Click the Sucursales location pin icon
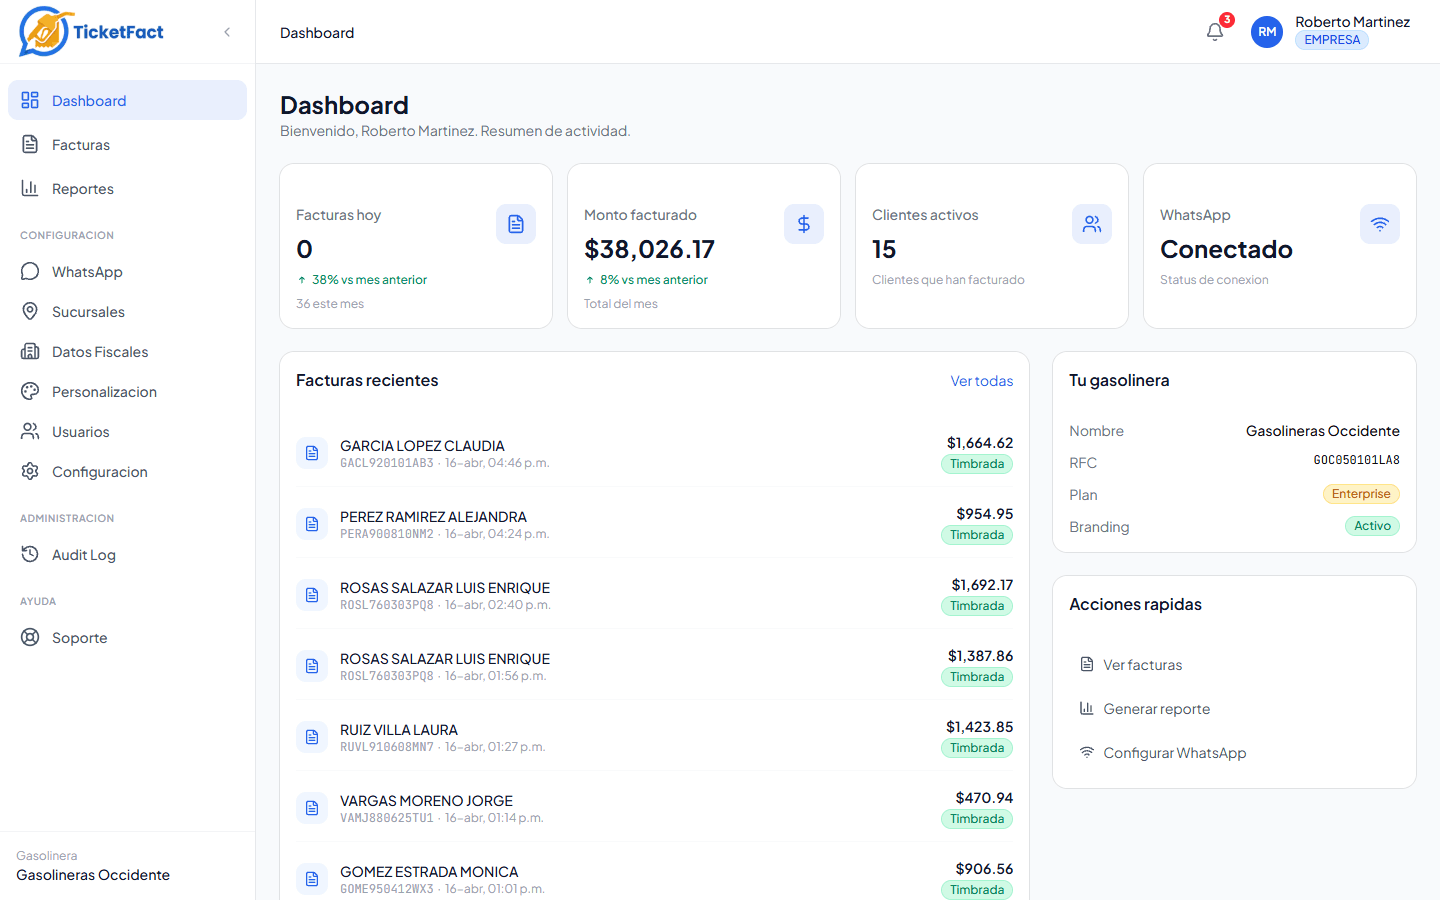This screenshot has width=1440, height=900. tap(30, 311)
